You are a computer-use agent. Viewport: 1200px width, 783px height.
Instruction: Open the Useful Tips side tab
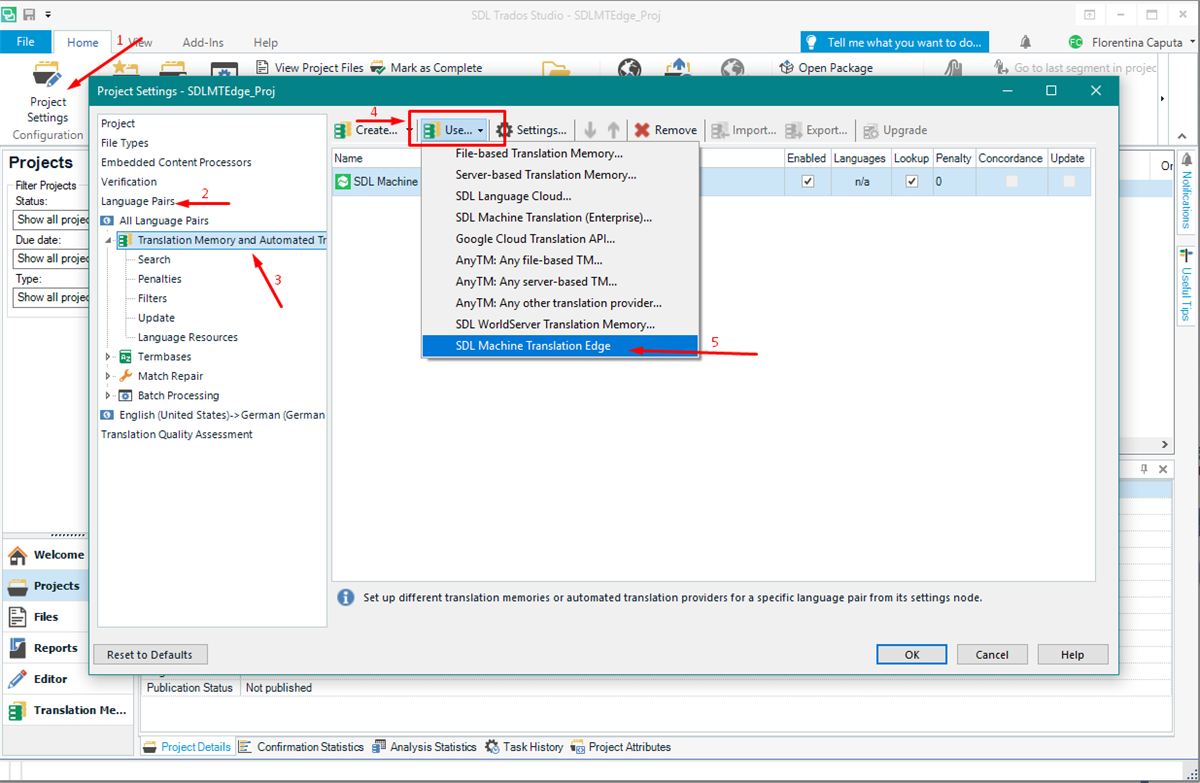pyautogui.click(x=1186, y=285)
